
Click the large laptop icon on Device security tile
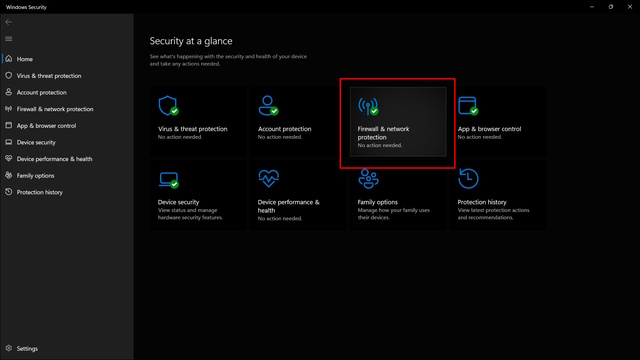pos(169,180)
